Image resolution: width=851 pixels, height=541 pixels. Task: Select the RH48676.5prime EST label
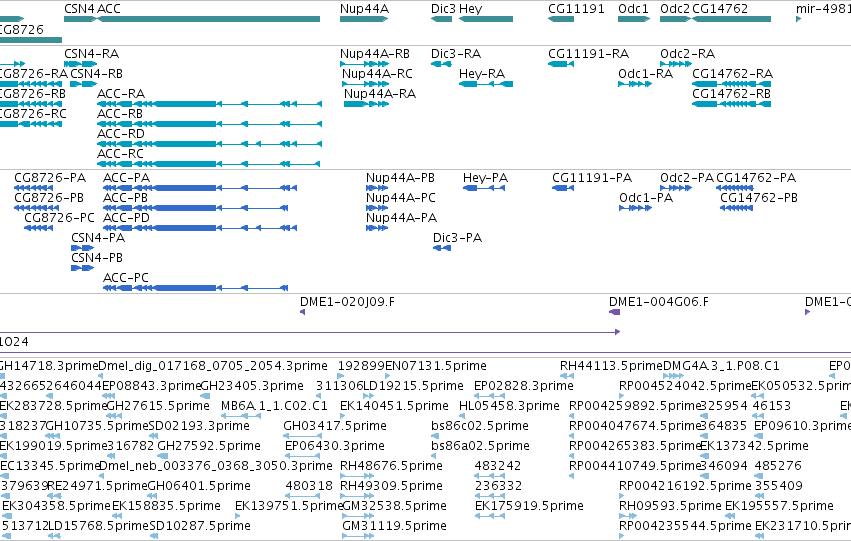point(391,466)
